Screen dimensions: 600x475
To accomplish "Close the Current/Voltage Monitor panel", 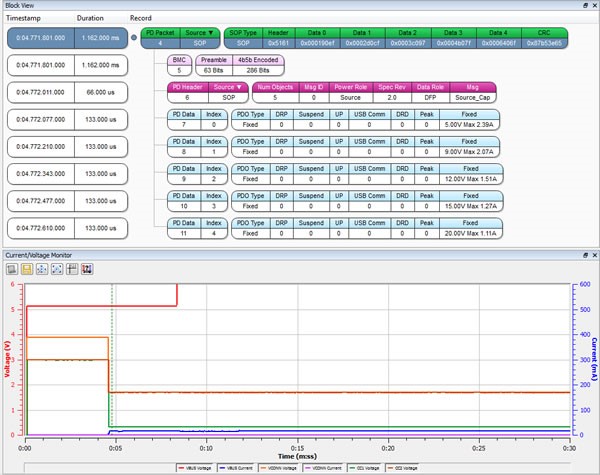I will coord(595,255).
